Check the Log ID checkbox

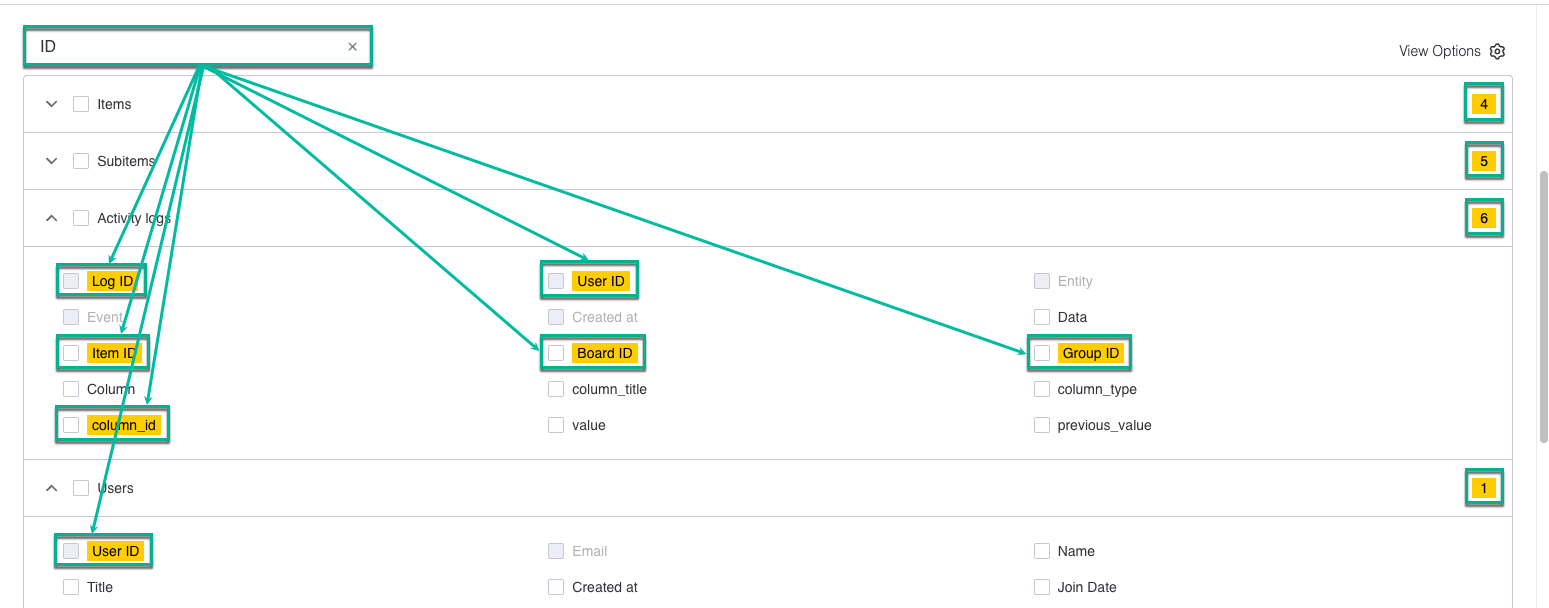(70, 281)
